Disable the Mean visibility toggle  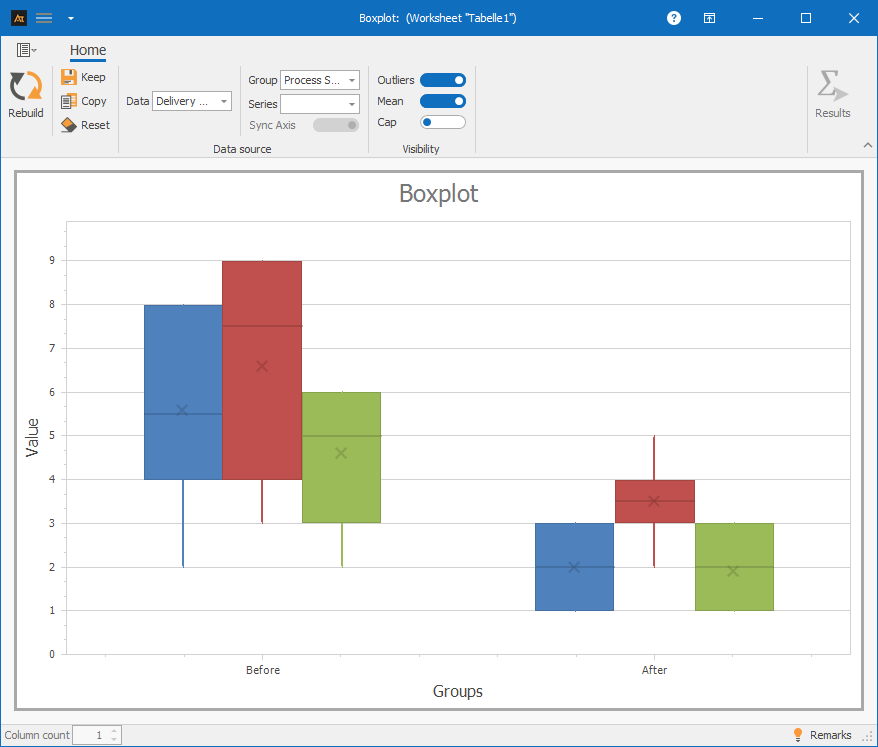442,101
